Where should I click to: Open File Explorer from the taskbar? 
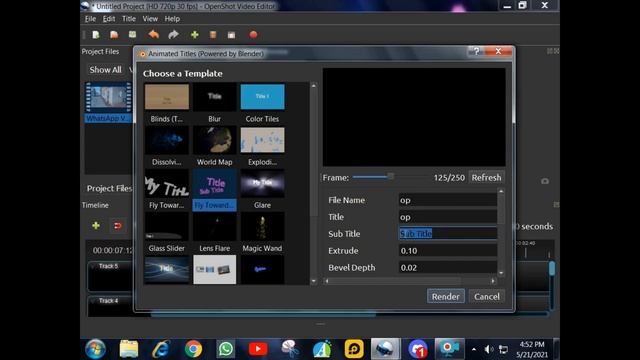click(129, 349)
